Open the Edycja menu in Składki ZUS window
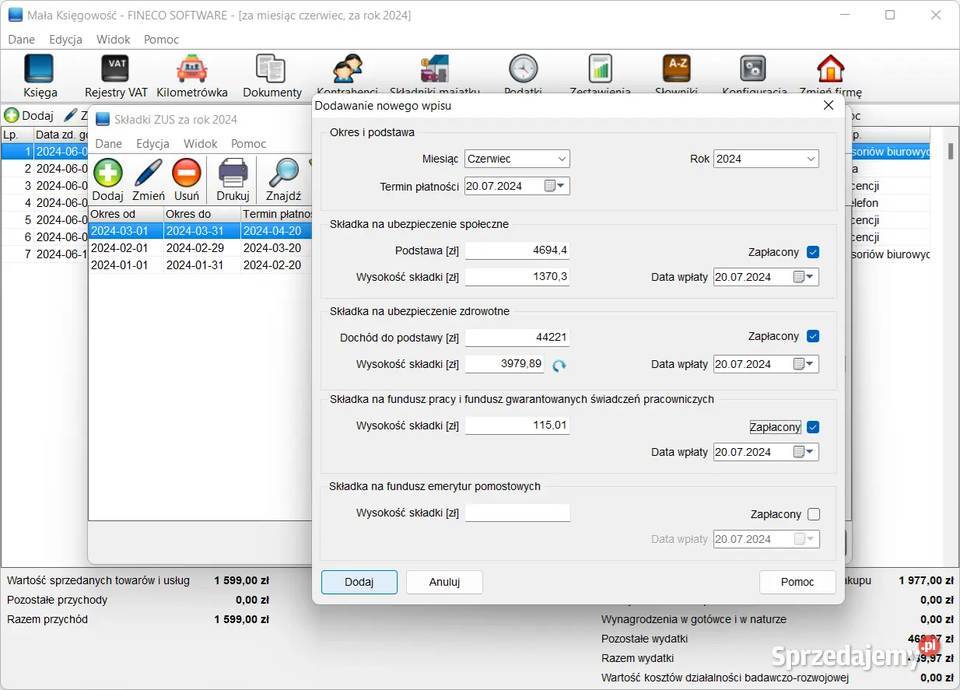 coord(153,143)
